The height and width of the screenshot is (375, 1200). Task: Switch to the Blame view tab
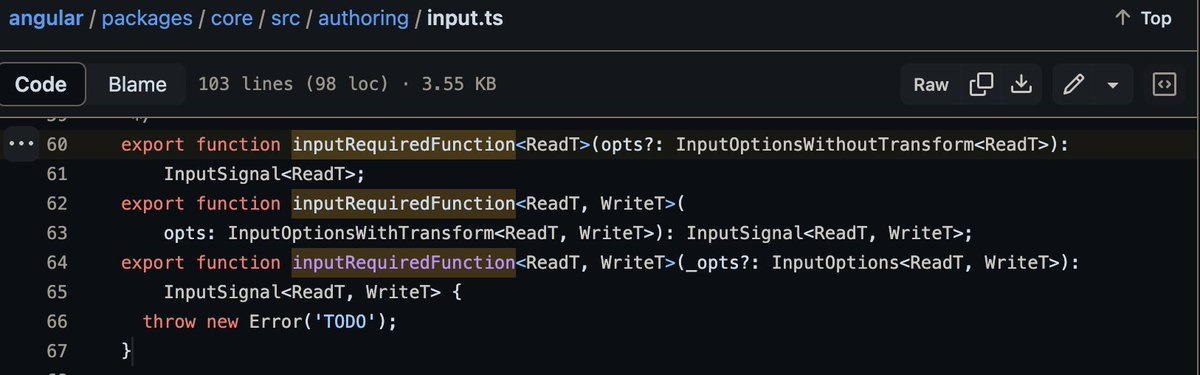click(x=137, y=85)
